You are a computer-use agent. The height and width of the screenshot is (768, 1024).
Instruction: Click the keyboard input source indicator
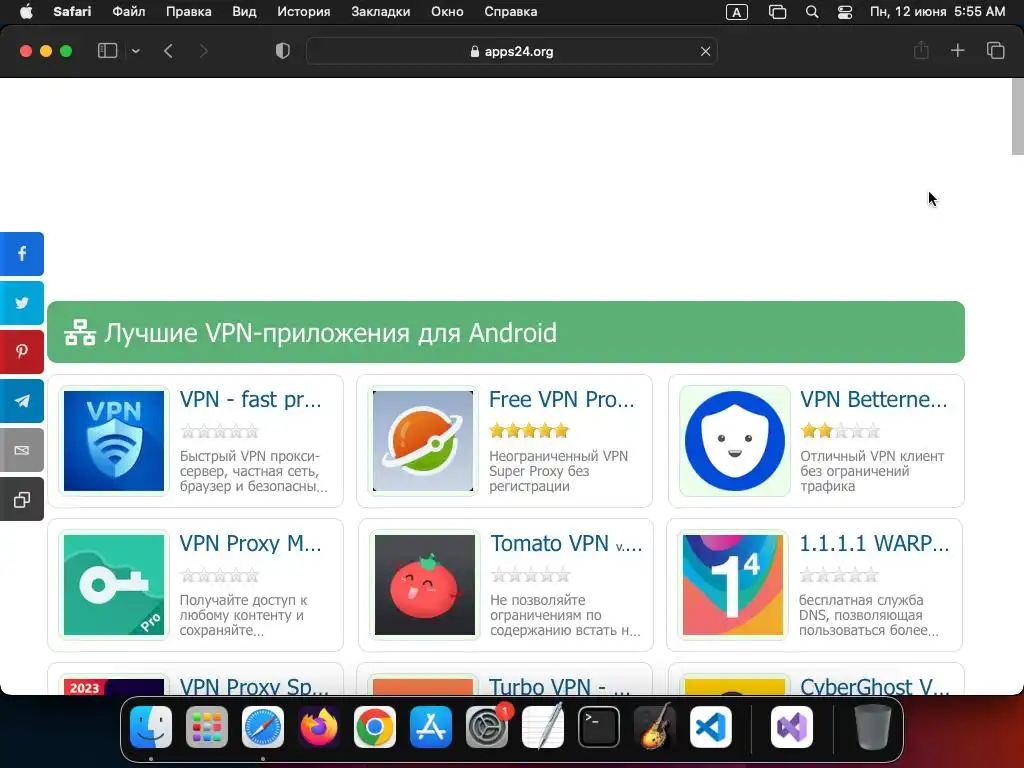[737, 12]
